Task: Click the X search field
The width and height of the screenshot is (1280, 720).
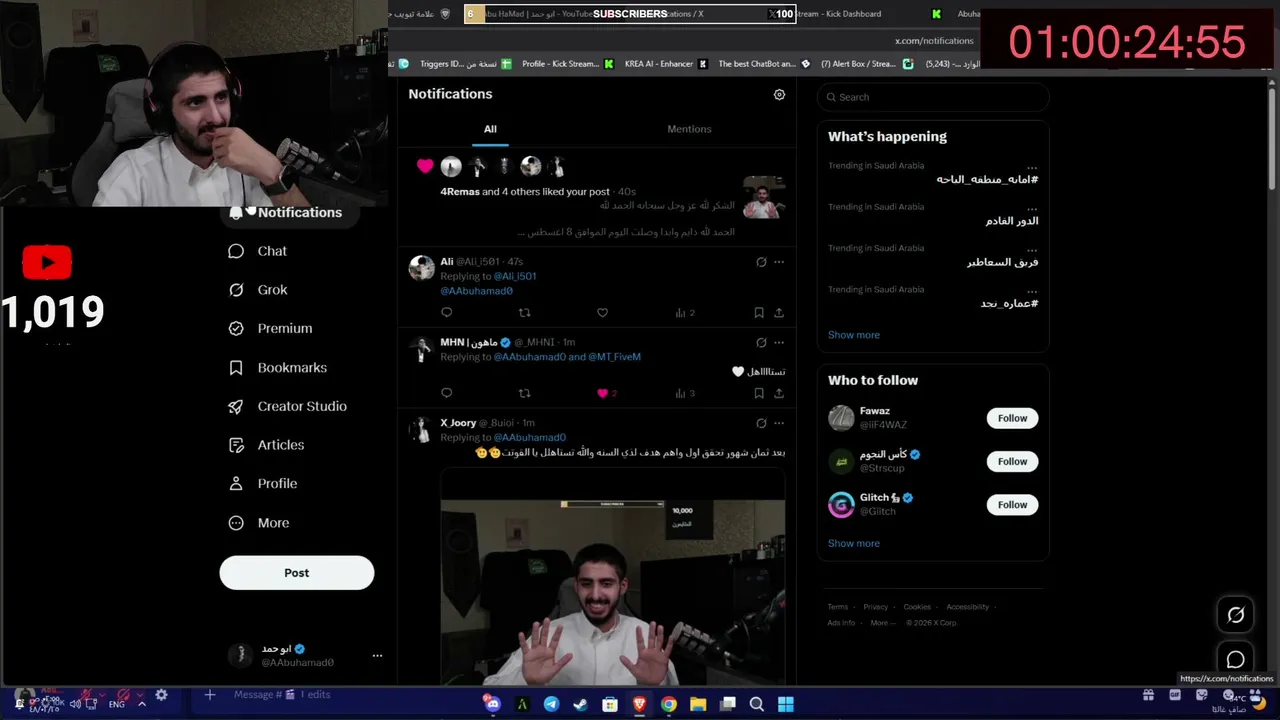Action: coord(933,97)
